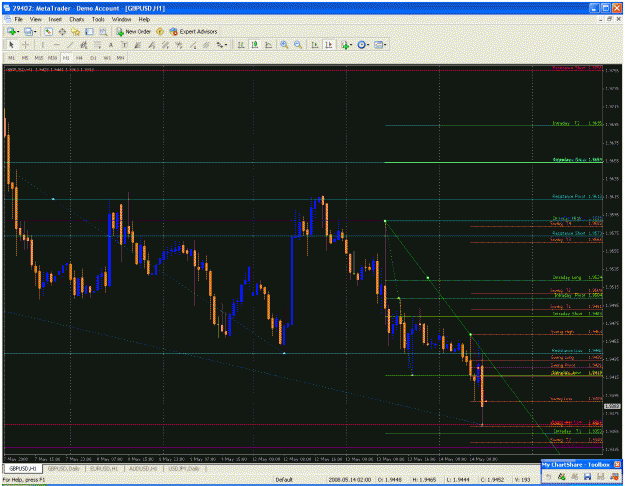
Task: Click the blue Save icon in ChartShare Toolbox
Action: click(587, 476)
